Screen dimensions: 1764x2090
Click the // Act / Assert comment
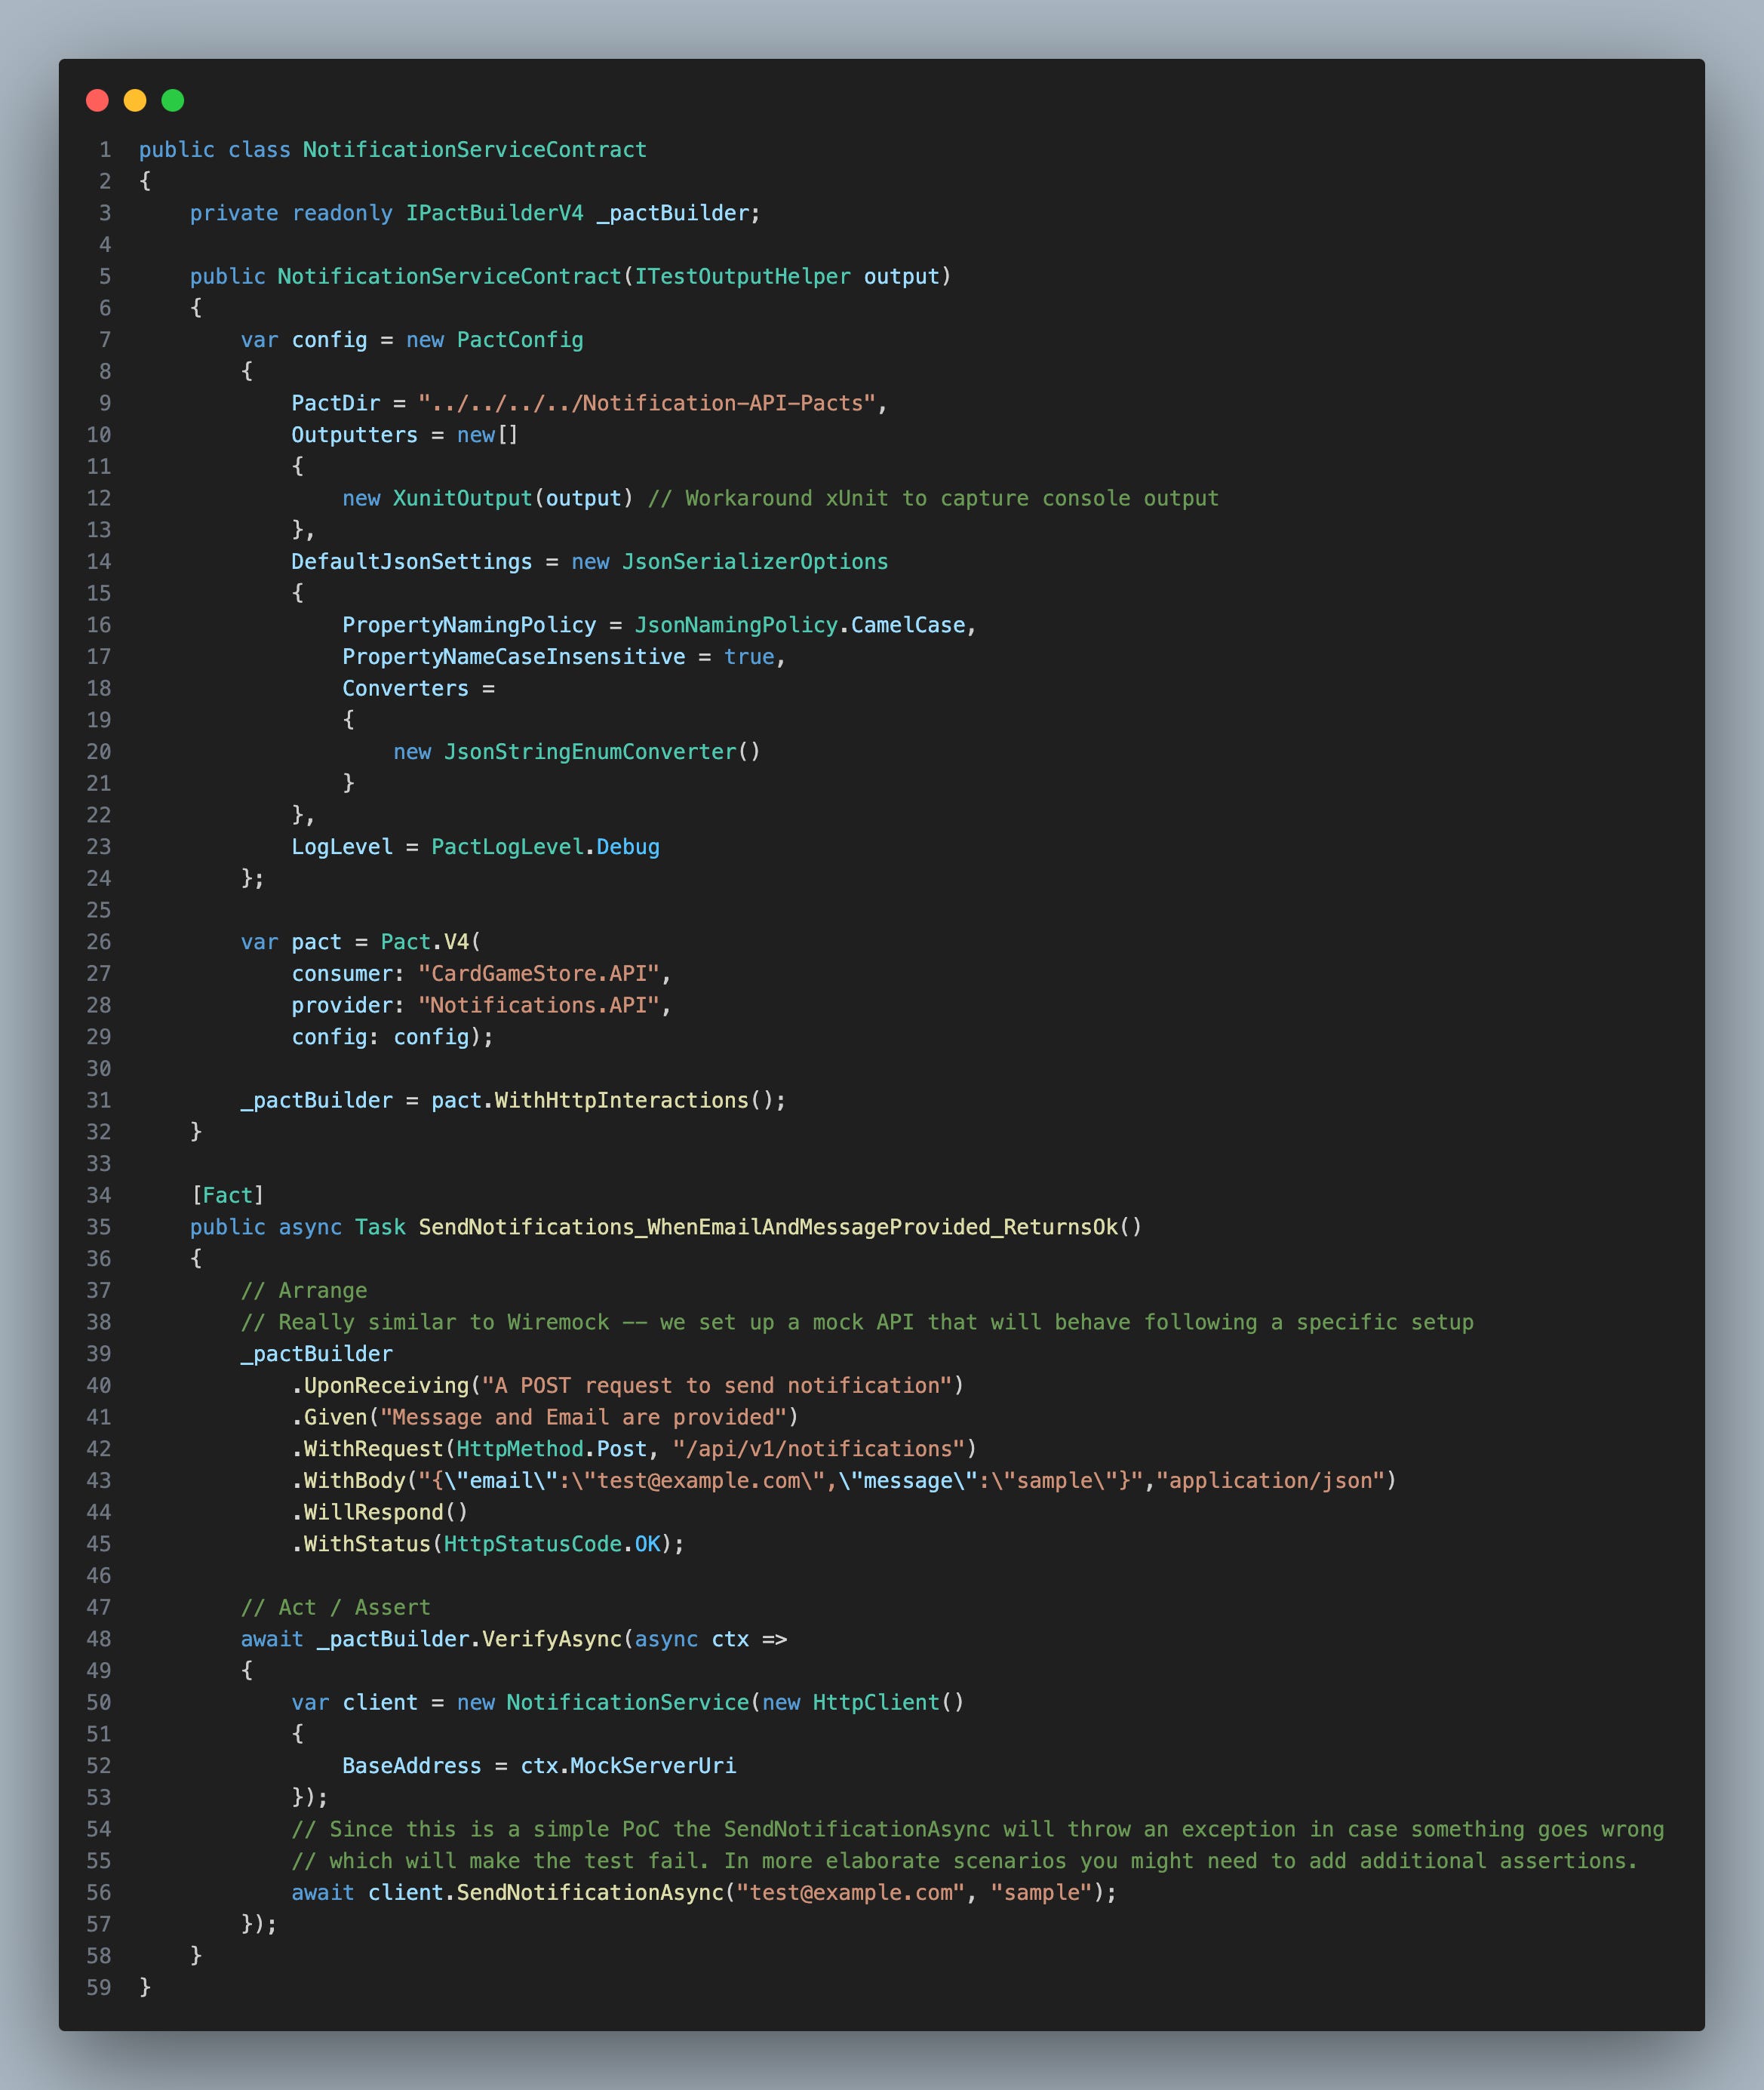pos(335,1608)
